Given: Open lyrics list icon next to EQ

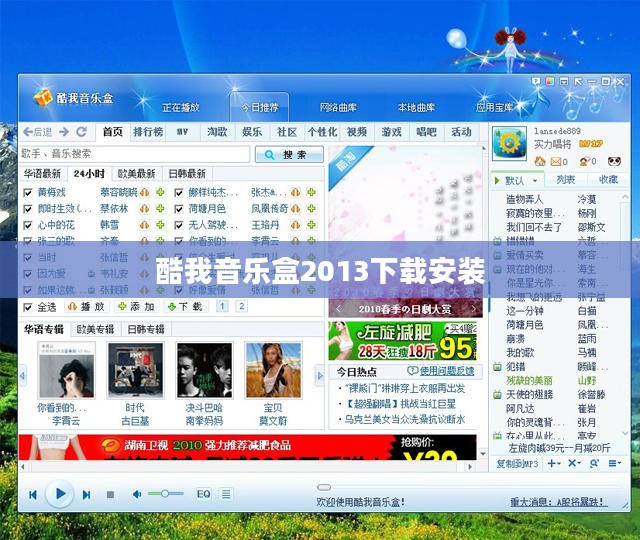Looking at the screenshot, I should tap(226, 494).
